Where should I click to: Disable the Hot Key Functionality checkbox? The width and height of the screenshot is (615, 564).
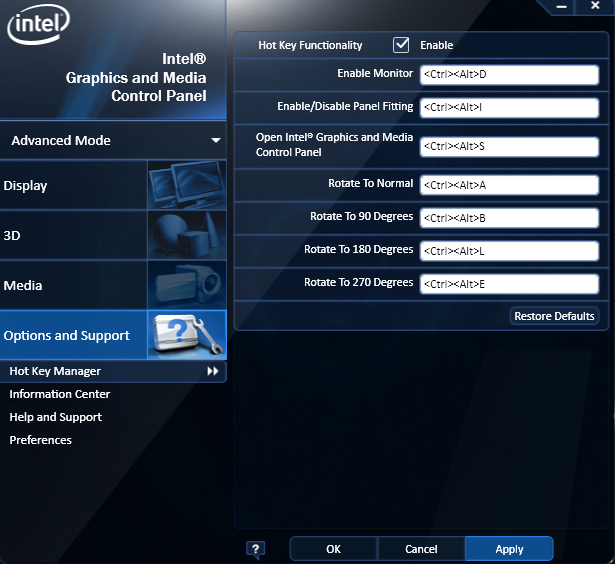[x=401, y=45]
